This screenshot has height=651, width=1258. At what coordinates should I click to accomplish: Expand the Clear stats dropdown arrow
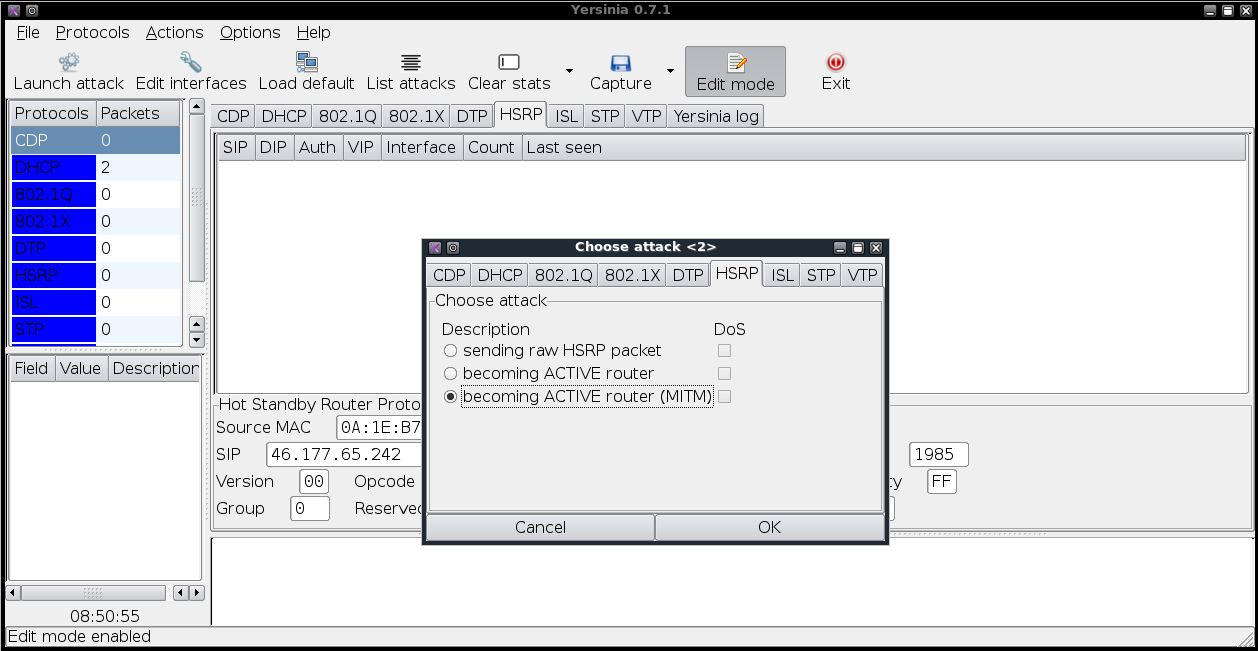tap(569, 71)
